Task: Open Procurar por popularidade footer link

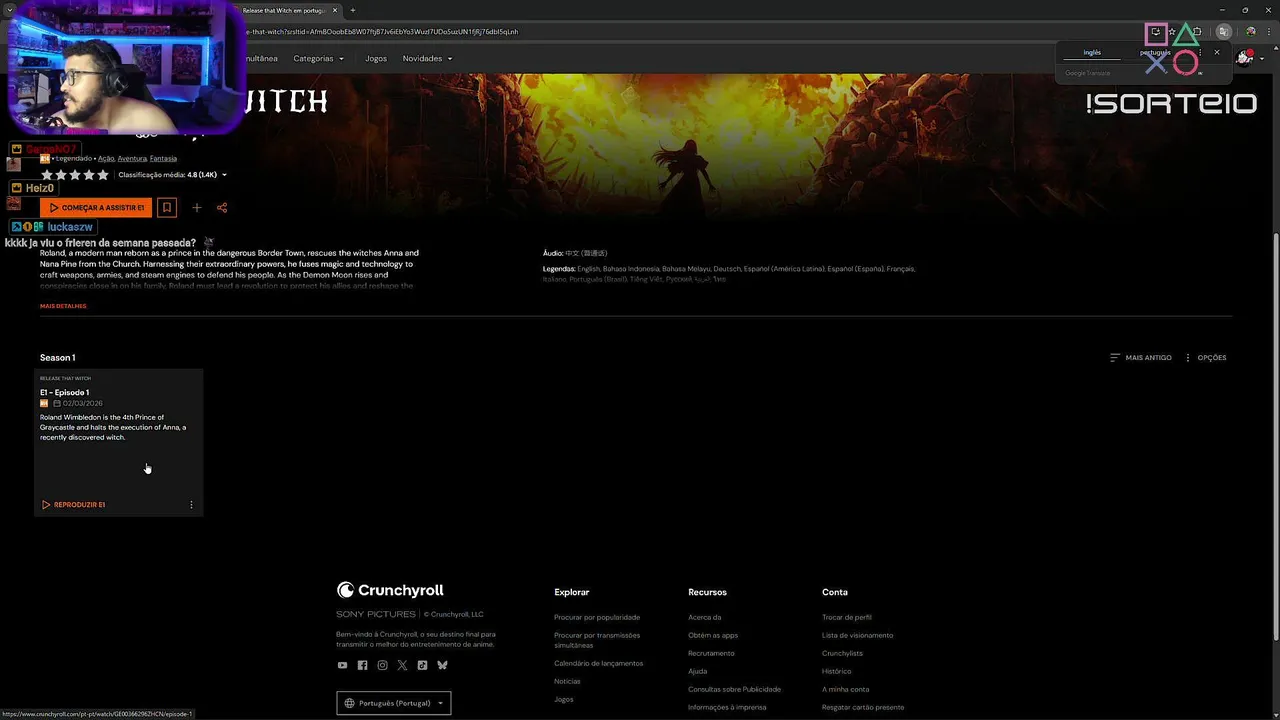Action: point(597,617)
